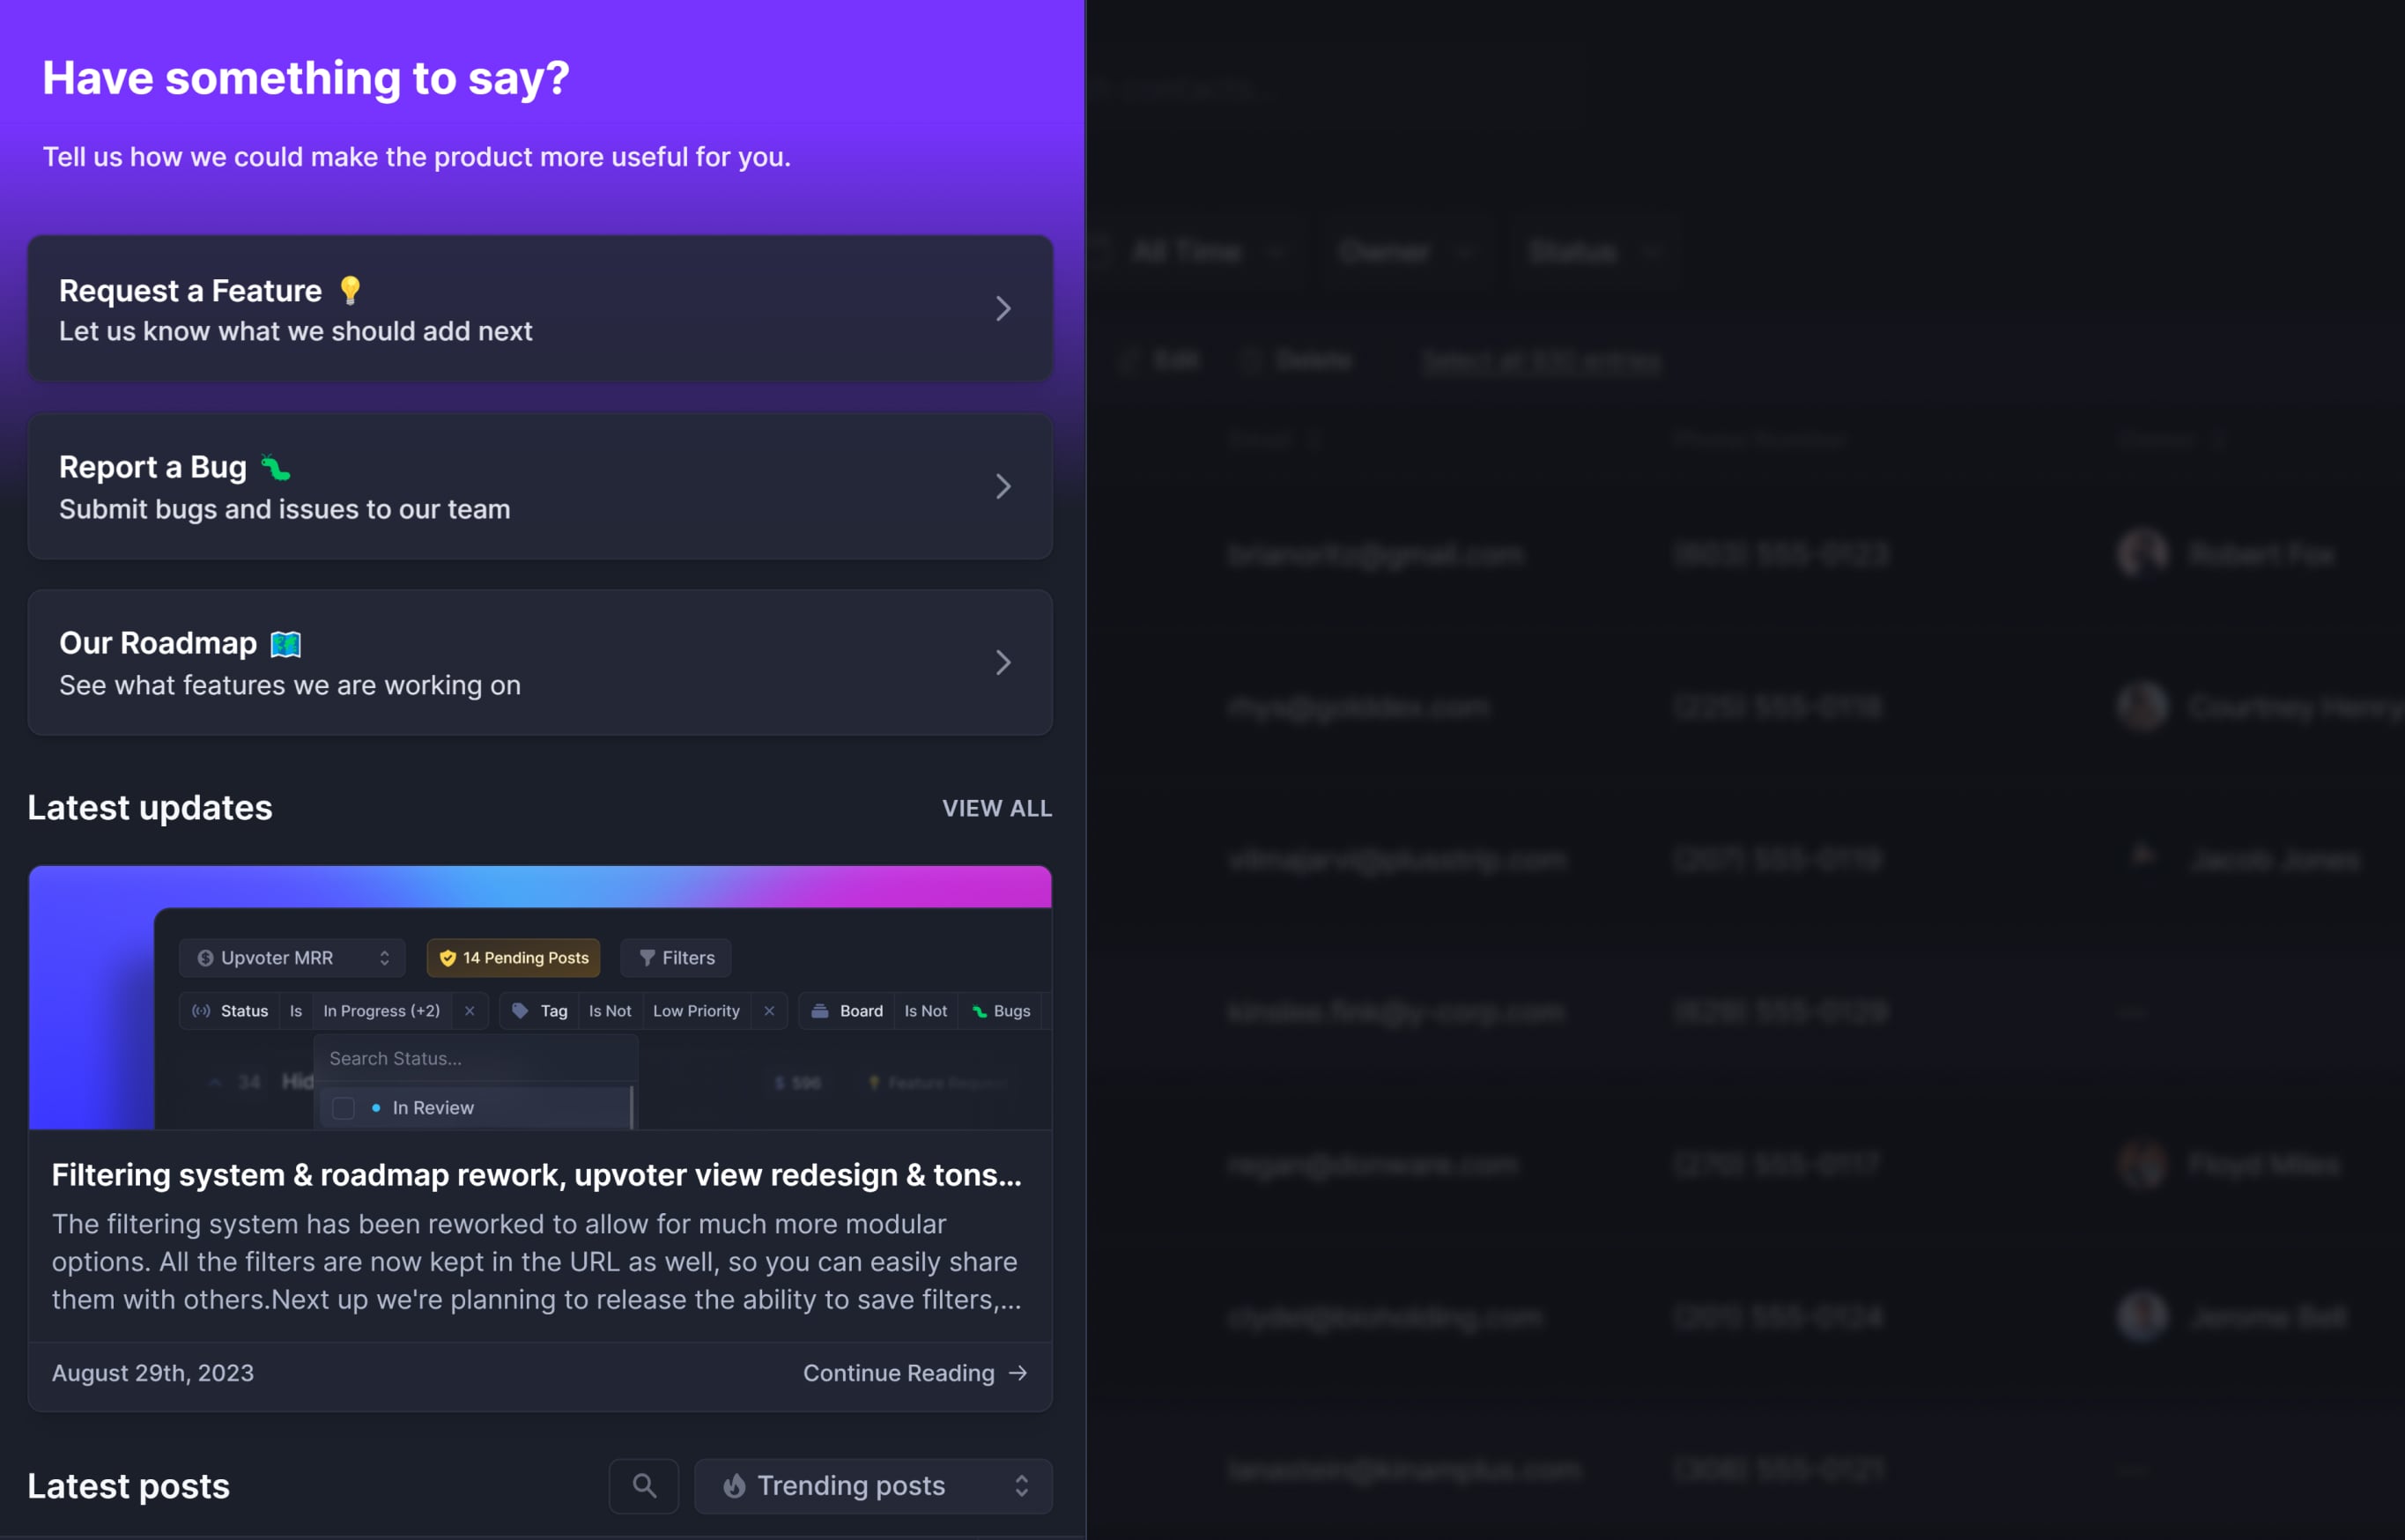Click the map icon beside Our Roadmap
Screen dimensions: 2405x1540
pos(286,644)
